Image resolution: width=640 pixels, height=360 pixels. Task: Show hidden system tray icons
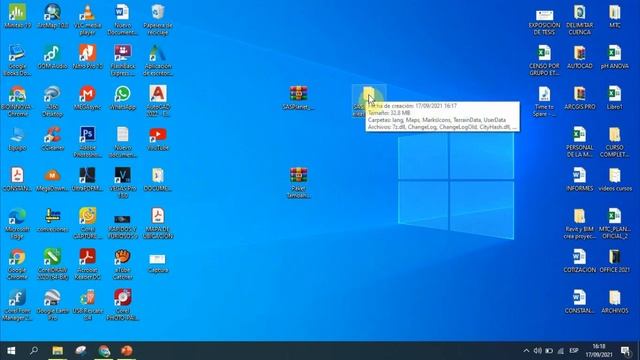click(526, 351)
